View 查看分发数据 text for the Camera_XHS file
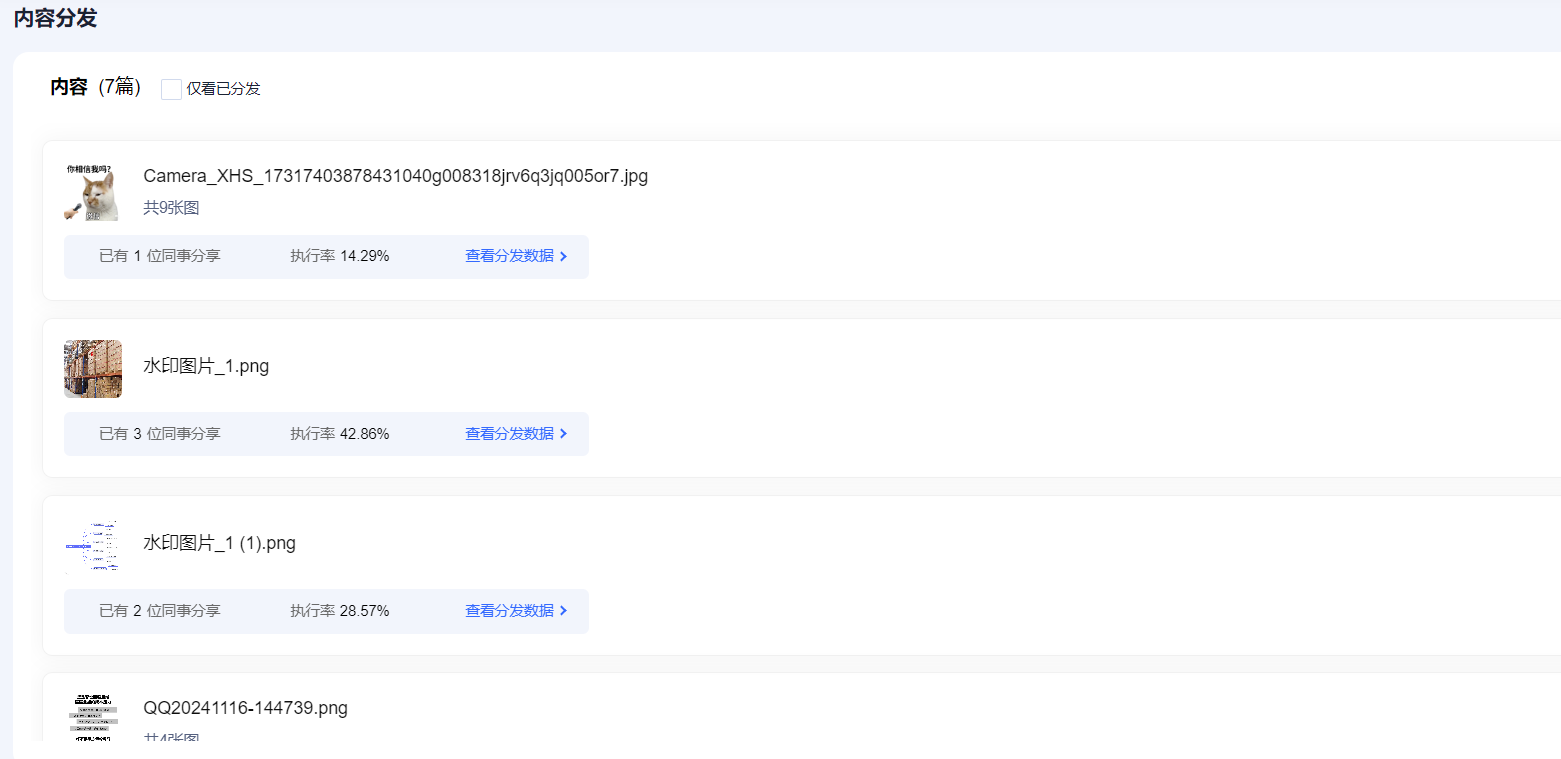1561x759 pixels. pyautogui.click(x=509, y=256)
